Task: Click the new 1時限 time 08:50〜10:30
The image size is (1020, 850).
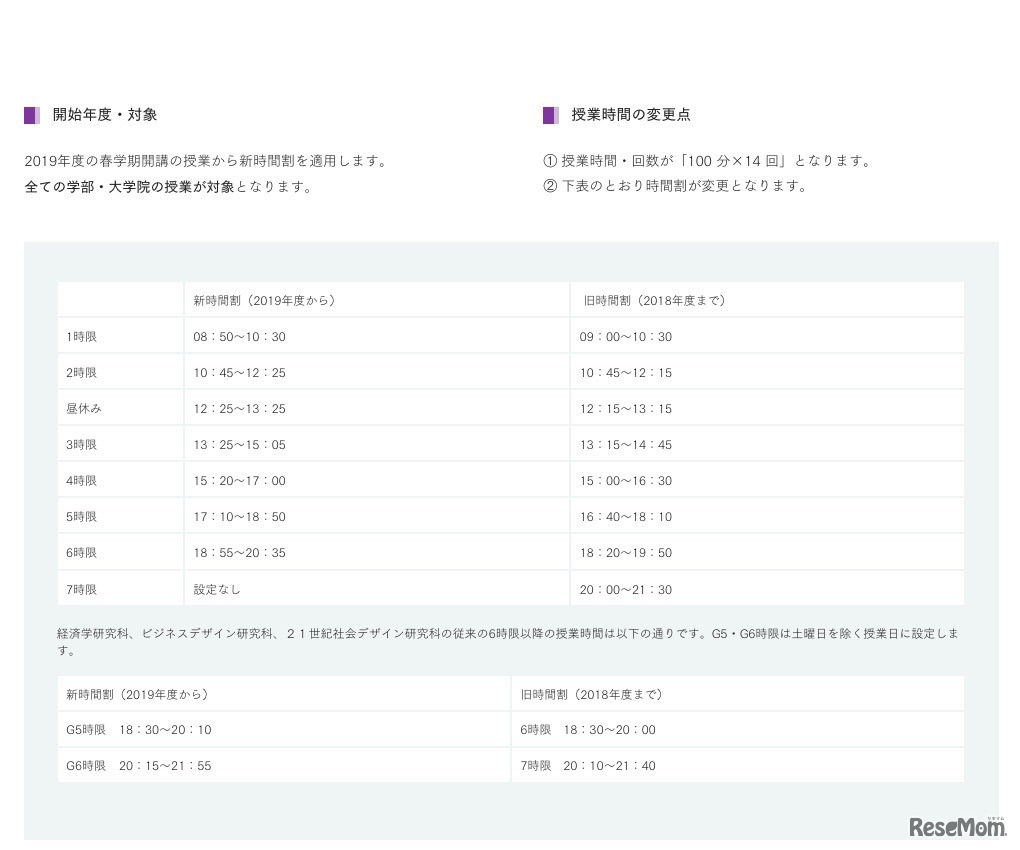Action: [239, 337]
